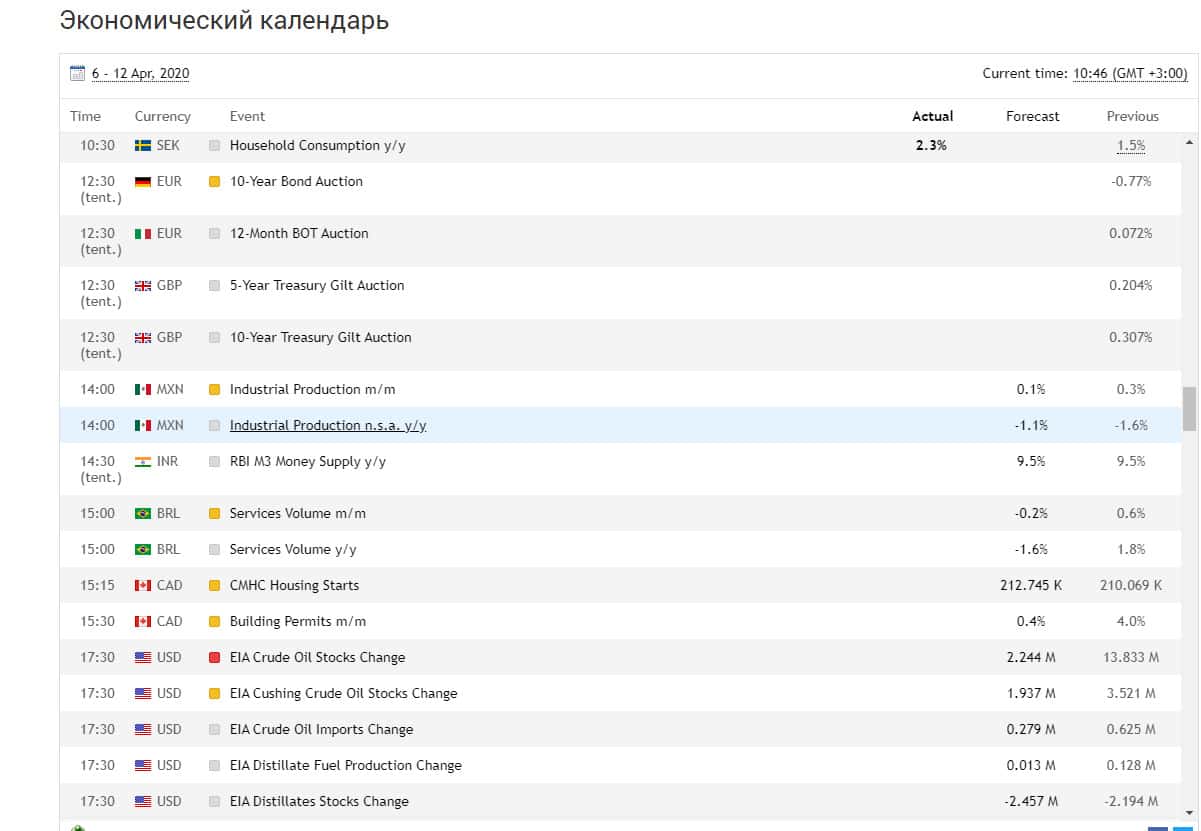Click the Currency column header
Viewport: 1201px width, 831px height.
[162, 116]
